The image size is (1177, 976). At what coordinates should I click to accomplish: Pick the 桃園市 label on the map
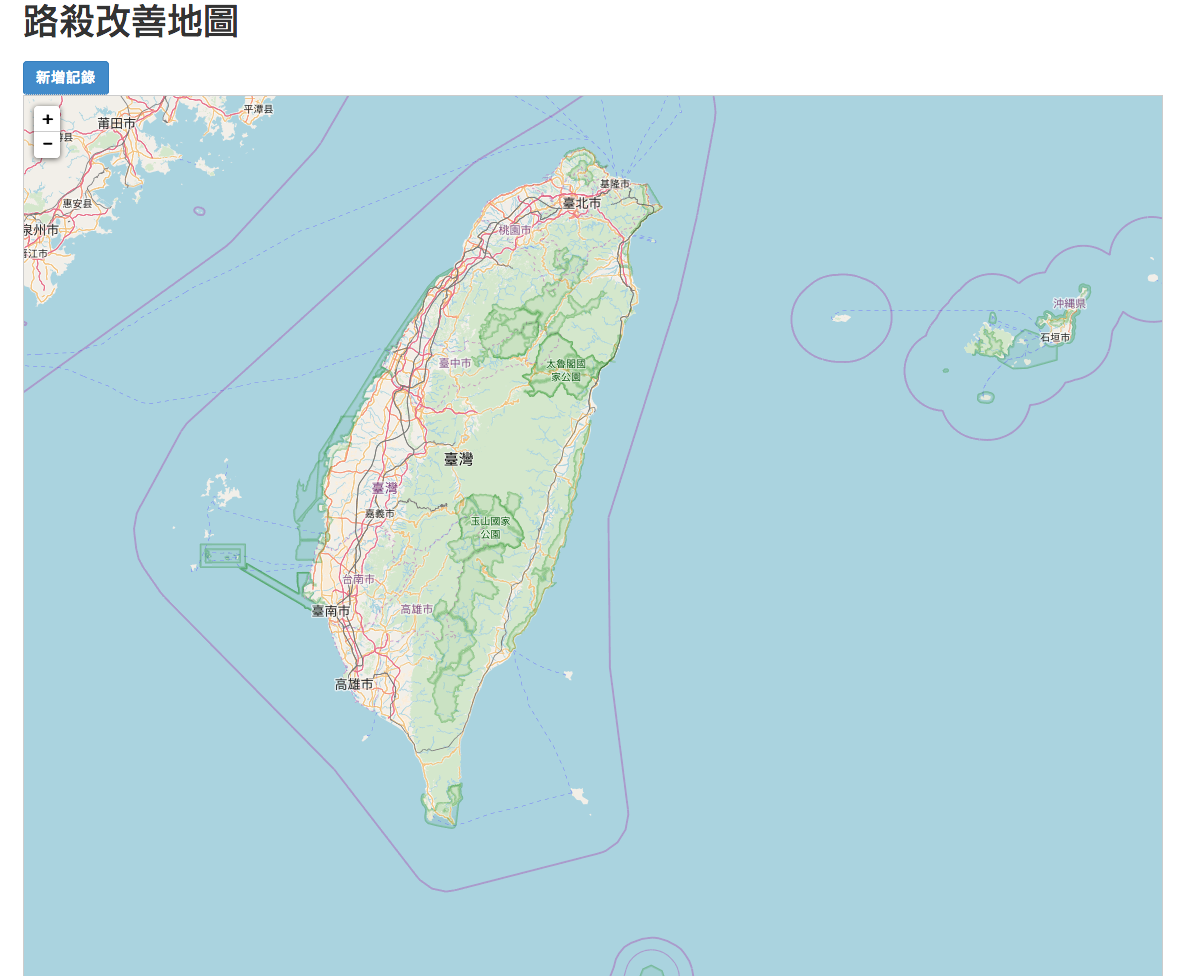pyautogui.click(x=515, y=230)
